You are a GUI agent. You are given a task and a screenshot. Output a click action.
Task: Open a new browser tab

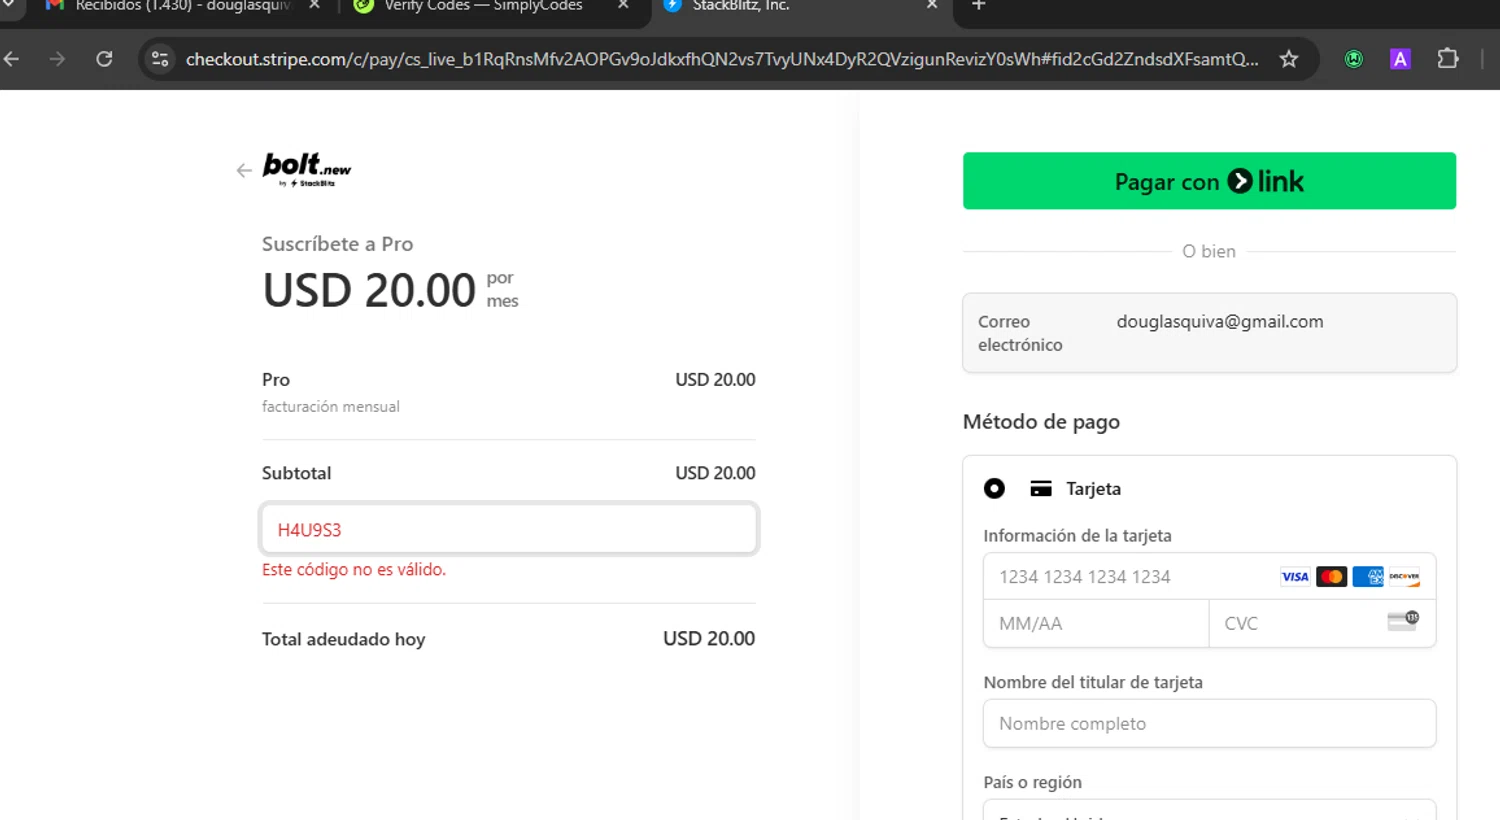[979, 6]
